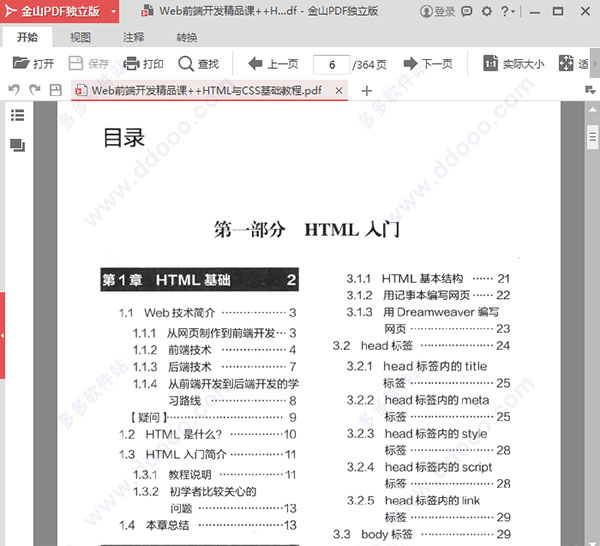
Task: Open the help question mark dropdown
Action: tap(508, 11)
